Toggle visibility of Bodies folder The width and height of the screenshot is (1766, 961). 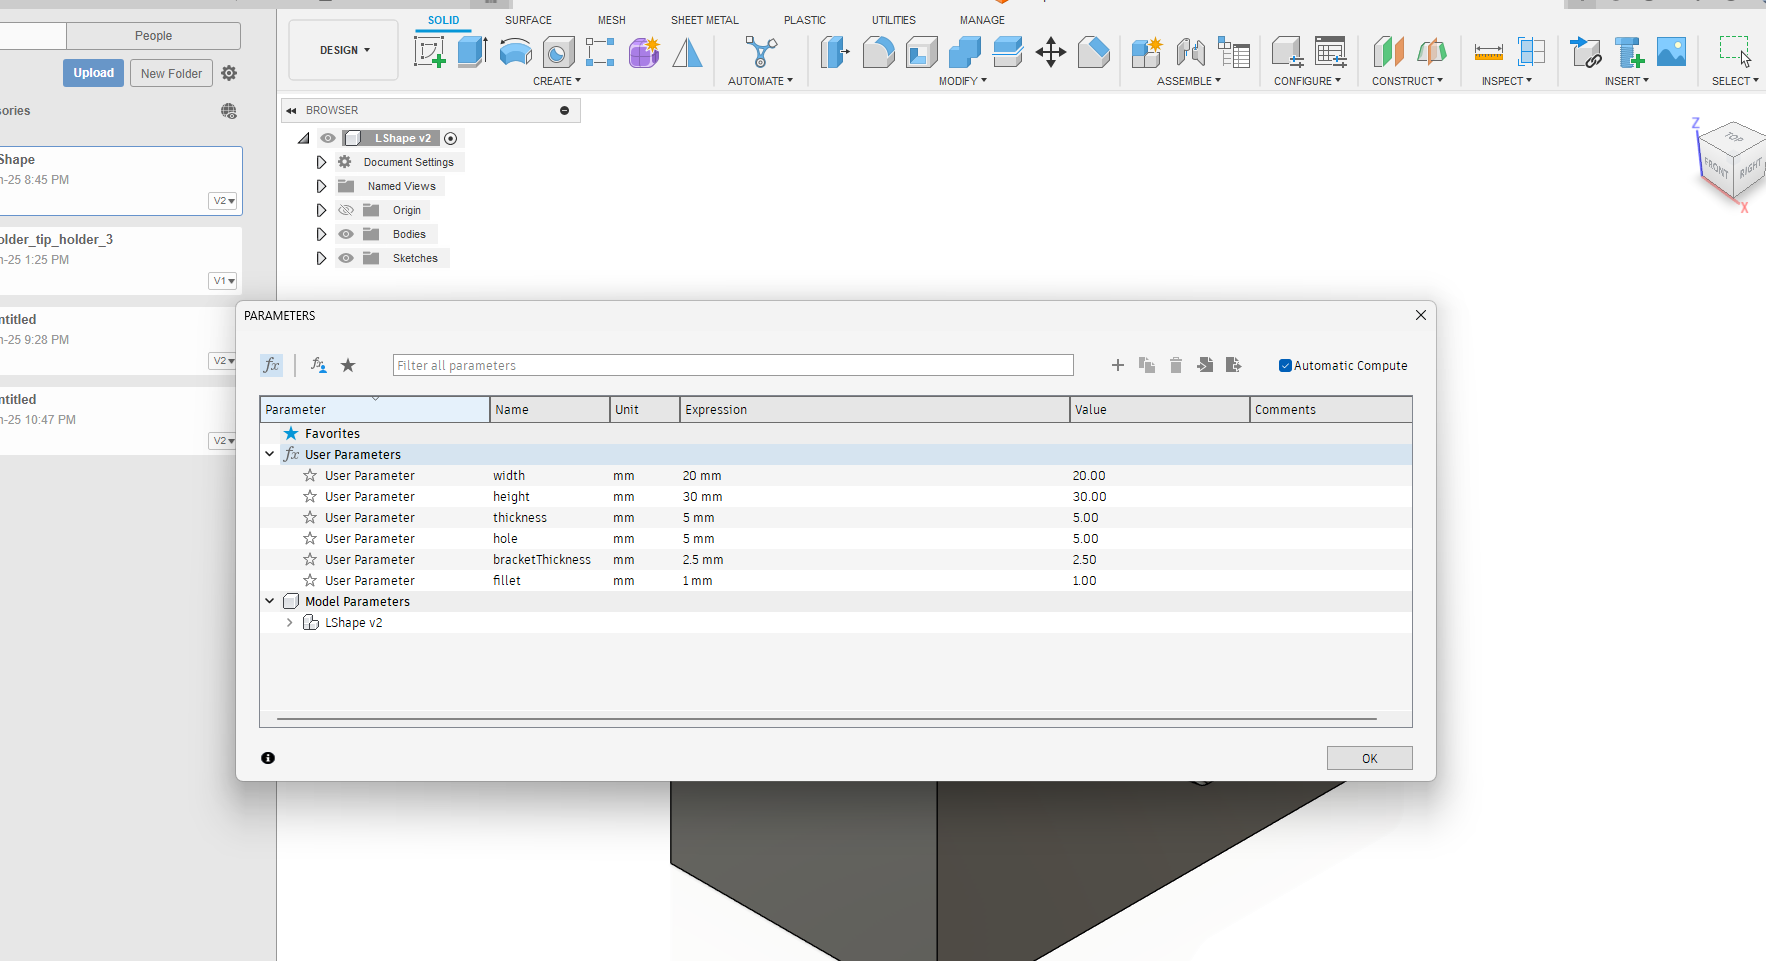(x=346, y=234)
